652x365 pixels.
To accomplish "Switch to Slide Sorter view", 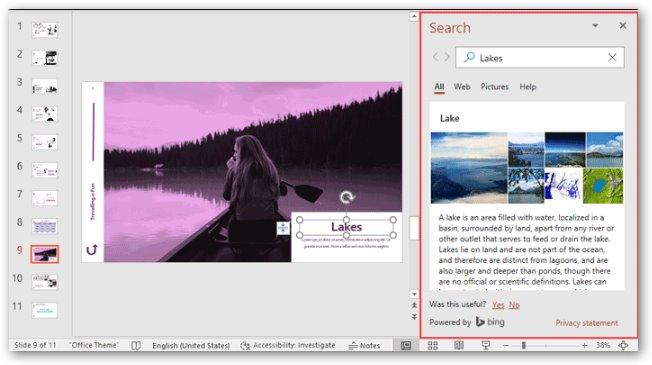I will 432,345.
